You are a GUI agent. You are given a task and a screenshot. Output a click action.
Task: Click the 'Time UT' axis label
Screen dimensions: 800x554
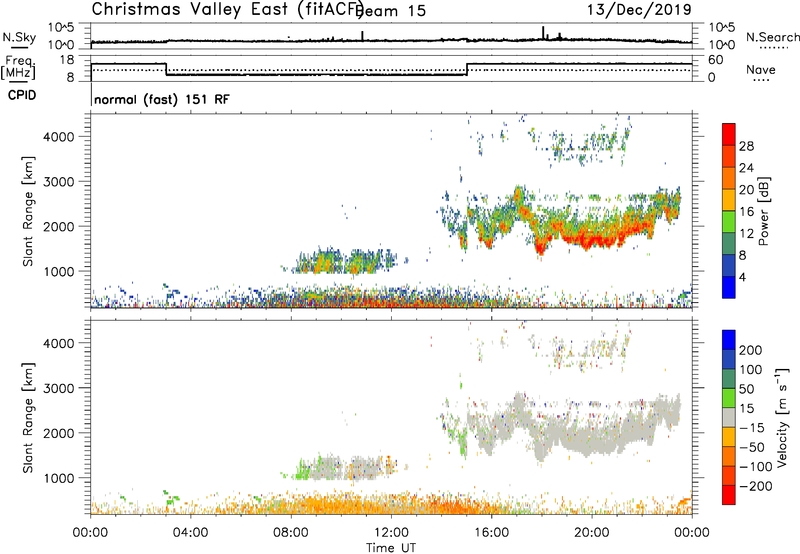click(x=391, y=548)
